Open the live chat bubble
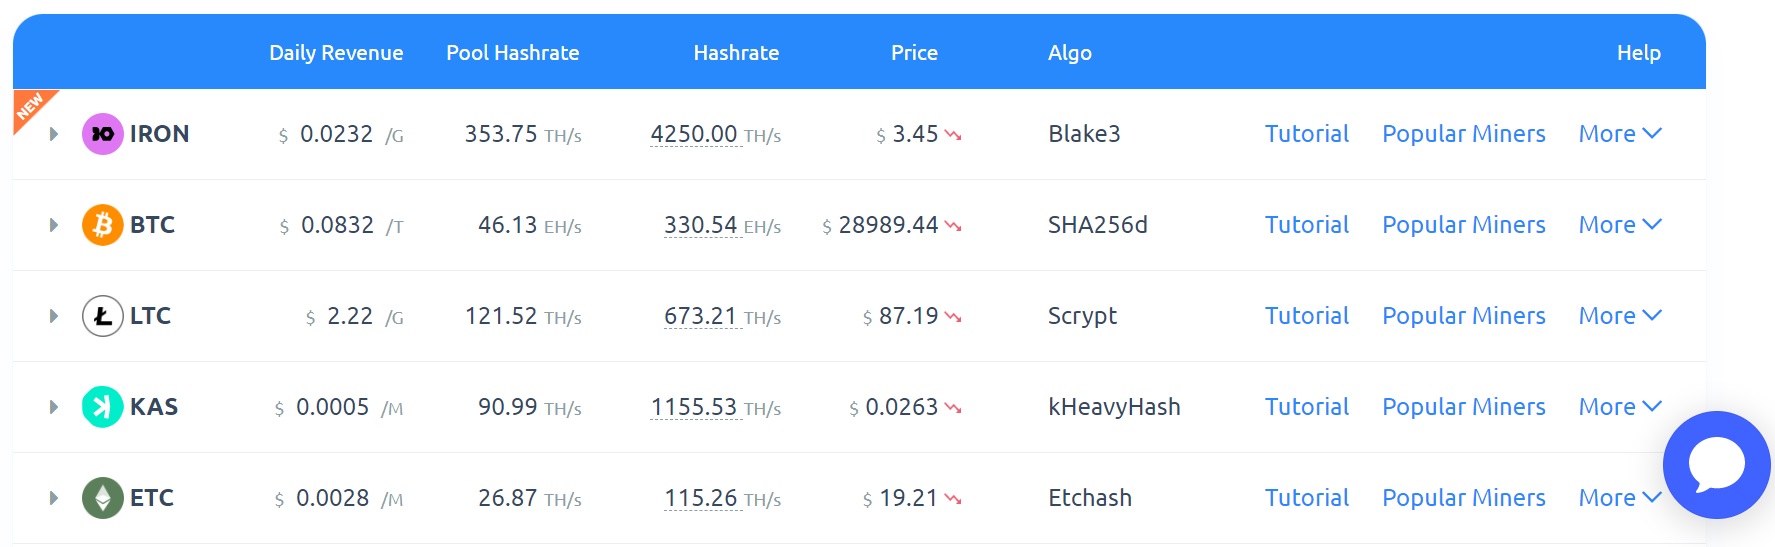Screen dimensions: 1775x547 (x=1716, y=465)
